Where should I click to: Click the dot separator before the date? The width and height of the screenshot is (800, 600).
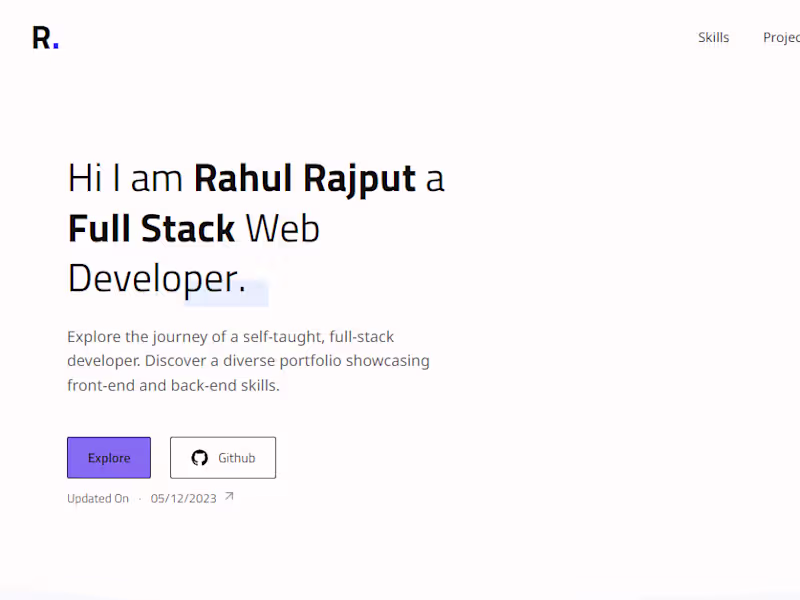[x=140, y=498]
